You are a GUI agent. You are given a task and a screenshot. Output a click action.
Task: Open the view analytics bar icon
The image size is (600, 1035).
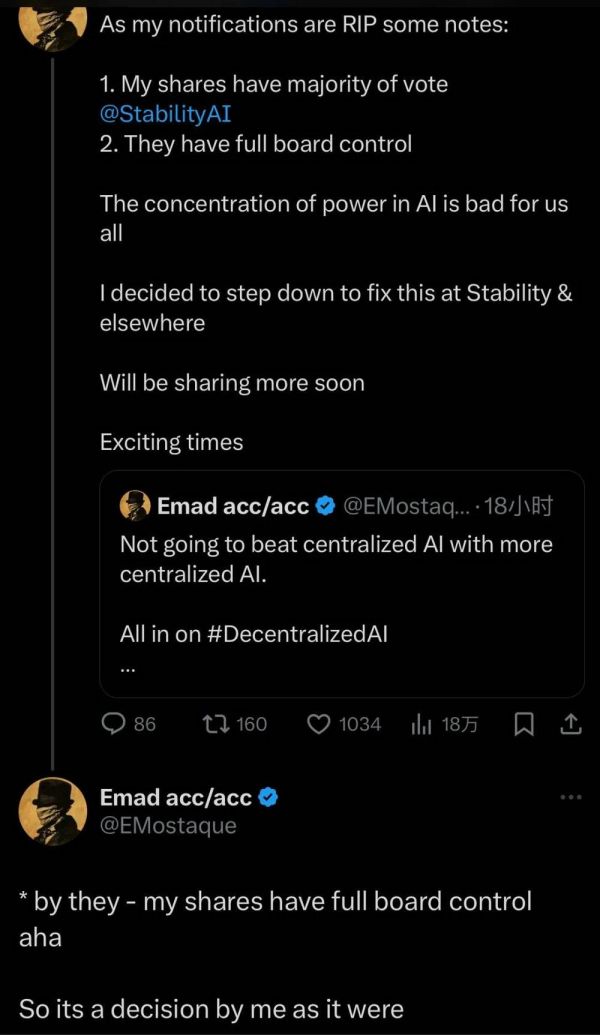(x=421, y=724)
